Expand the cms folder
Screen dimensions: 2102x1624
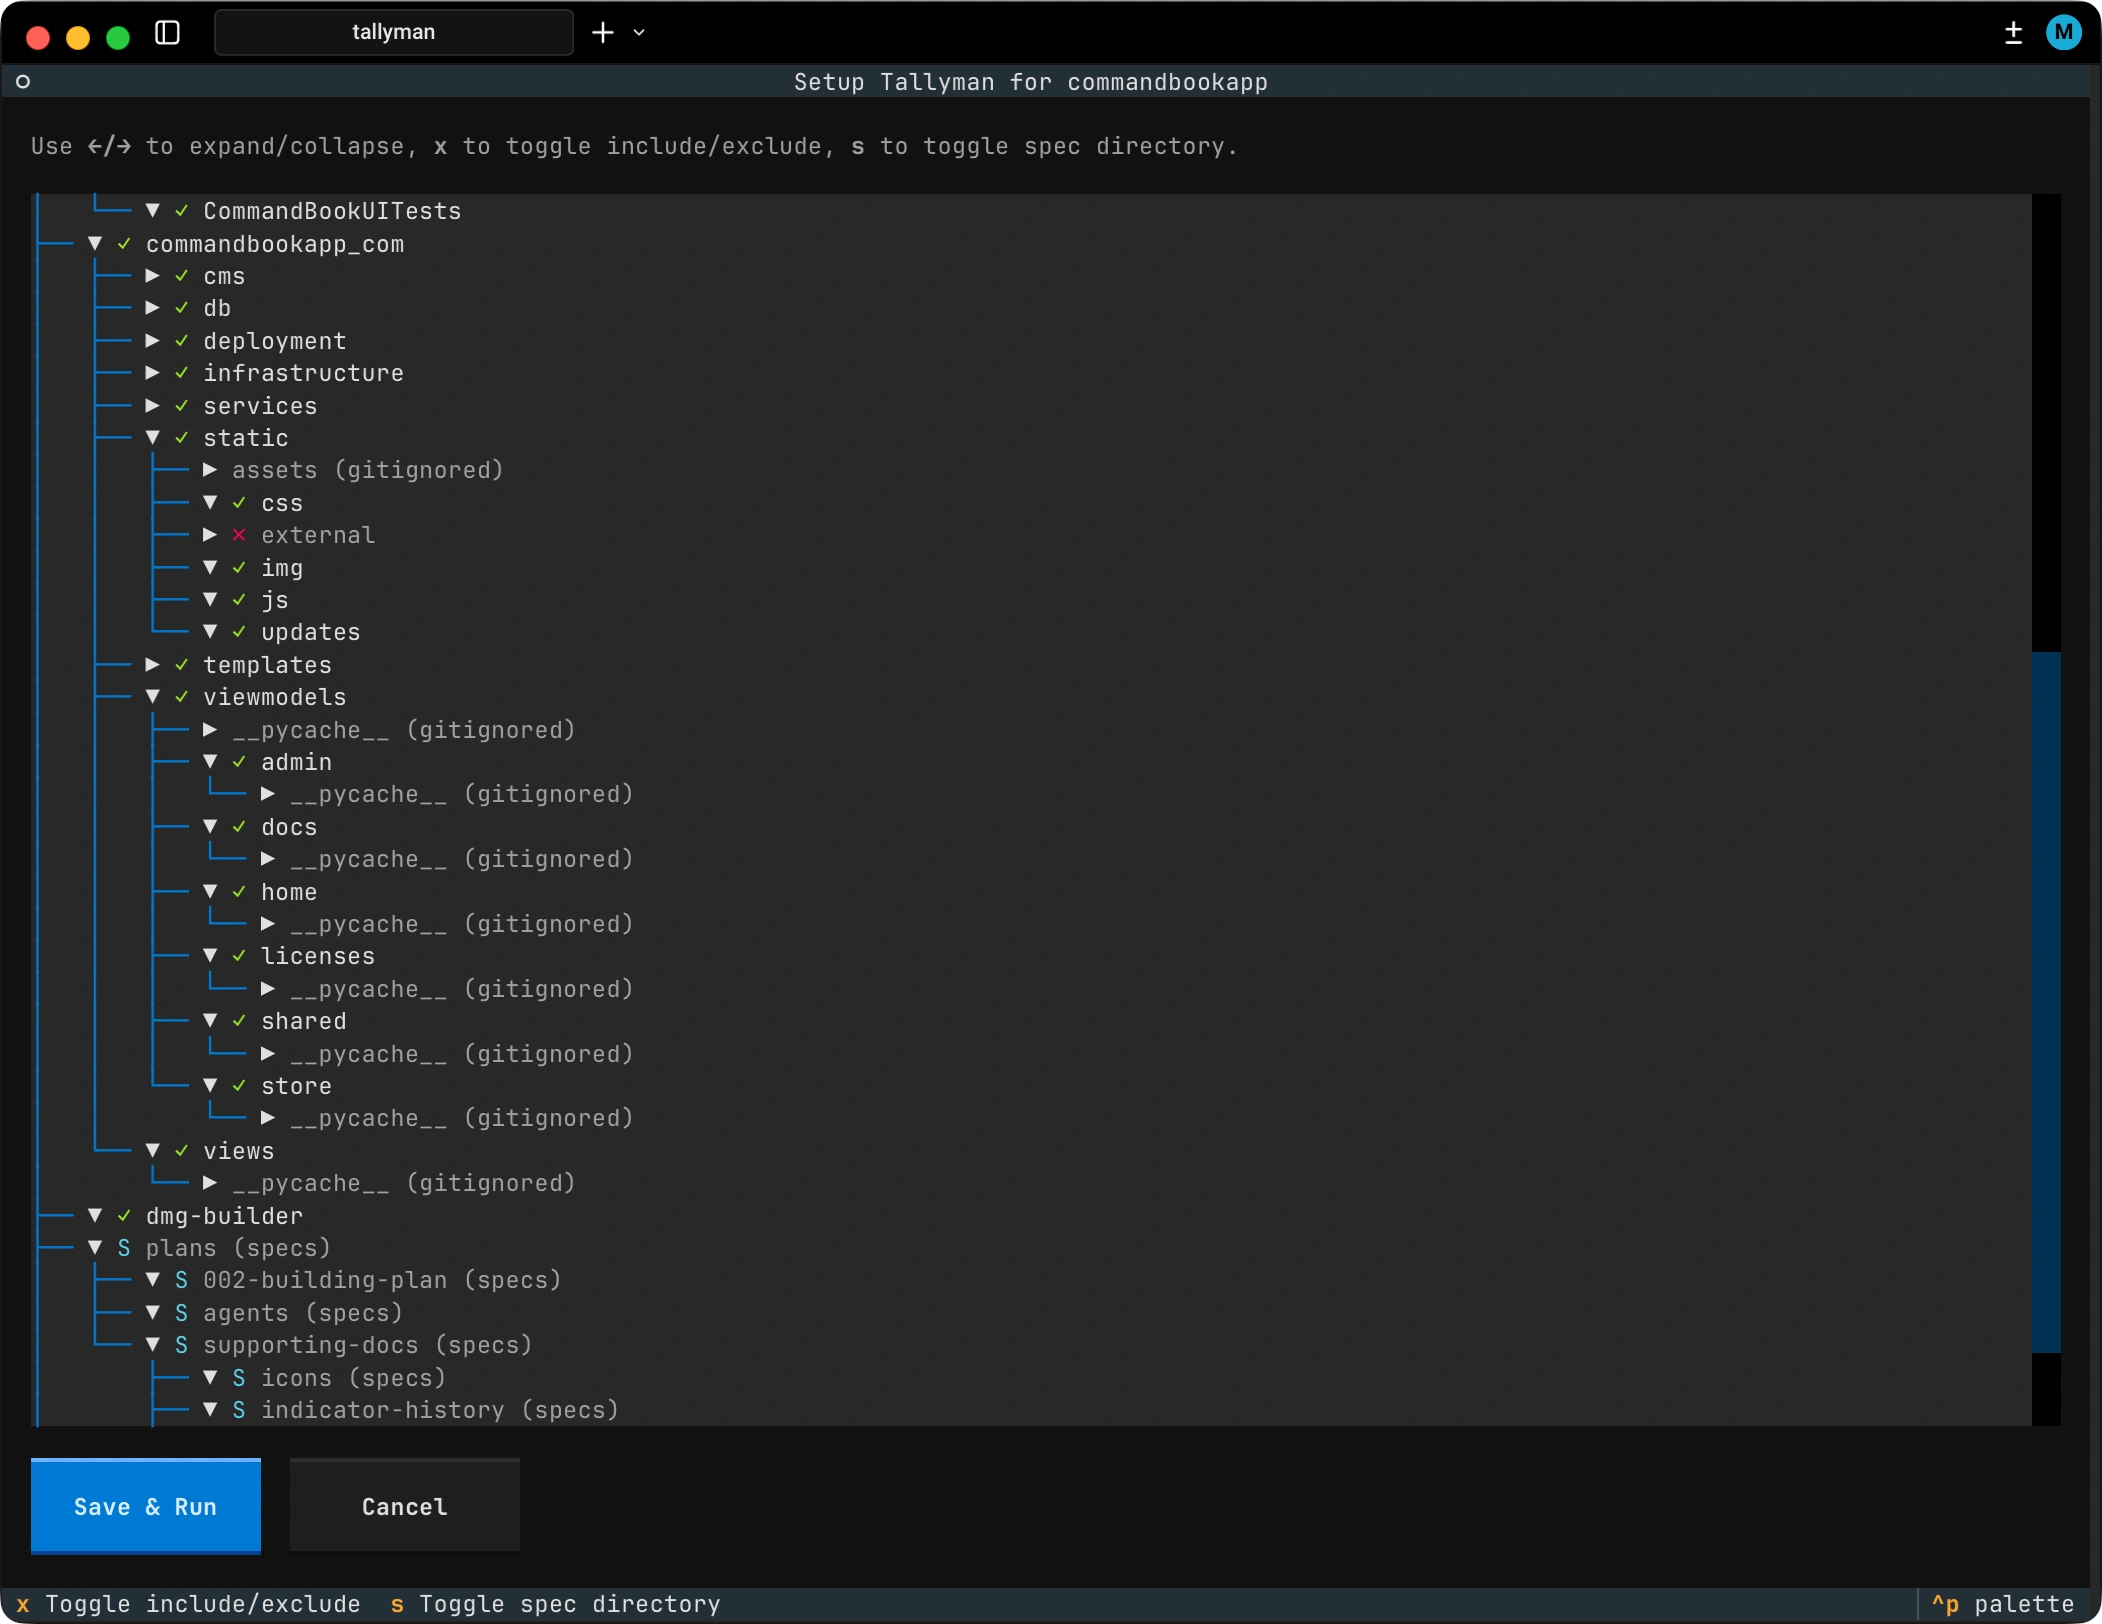click(x=153, y=276)
